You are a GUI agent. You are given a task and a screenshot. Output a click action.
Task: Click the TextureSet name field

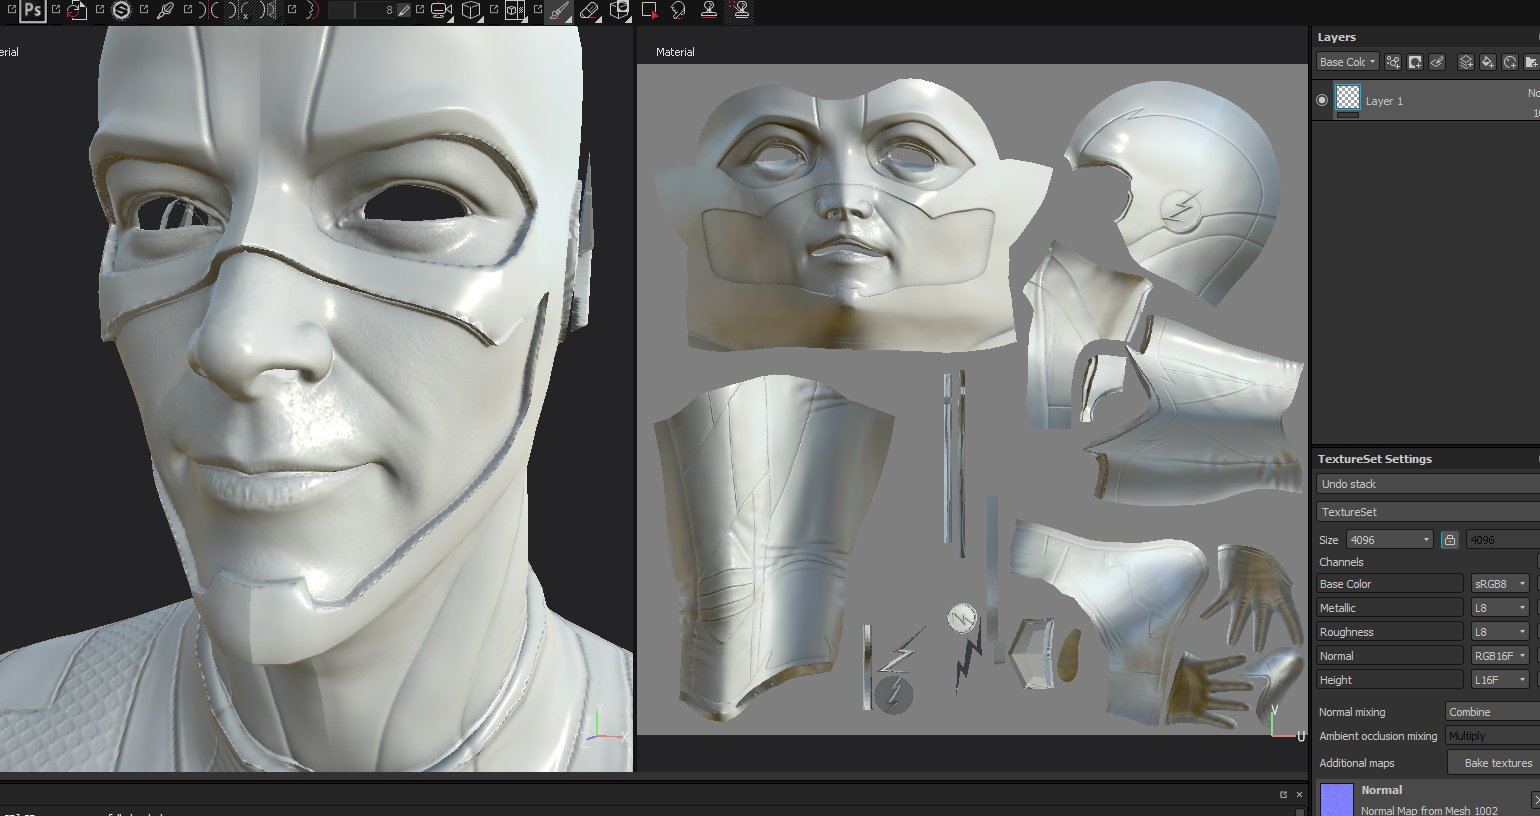tap(1428, 512)
